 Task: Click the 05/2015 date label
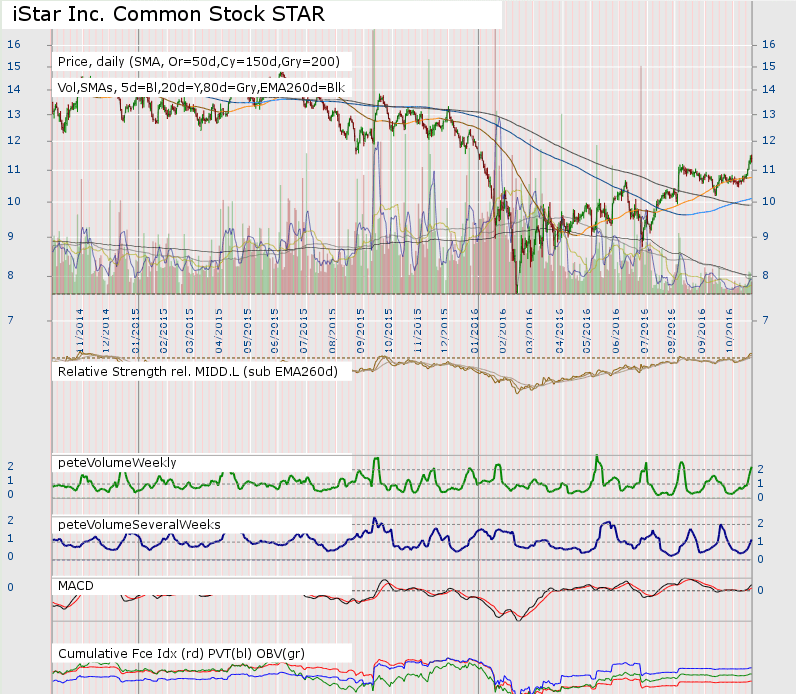tap(247, 331)
